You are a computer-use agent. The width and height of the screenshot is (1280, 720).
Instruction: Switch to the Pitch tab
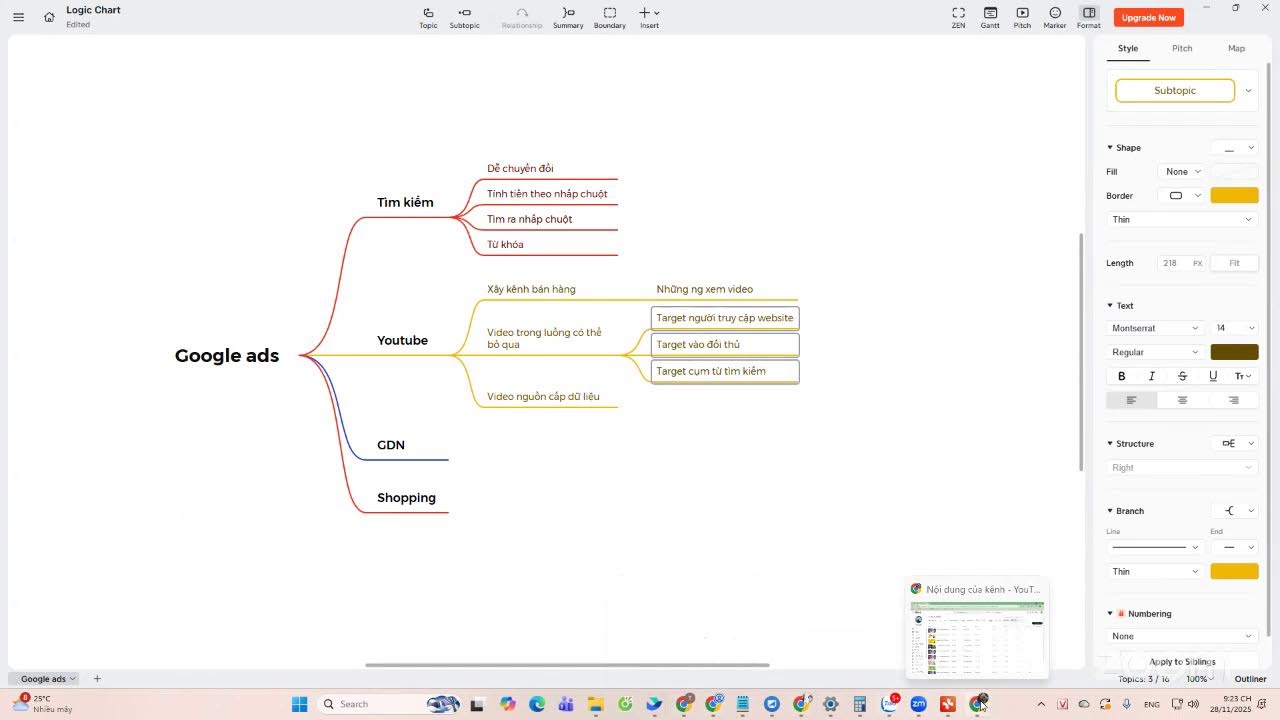[x=1182, y=48]
